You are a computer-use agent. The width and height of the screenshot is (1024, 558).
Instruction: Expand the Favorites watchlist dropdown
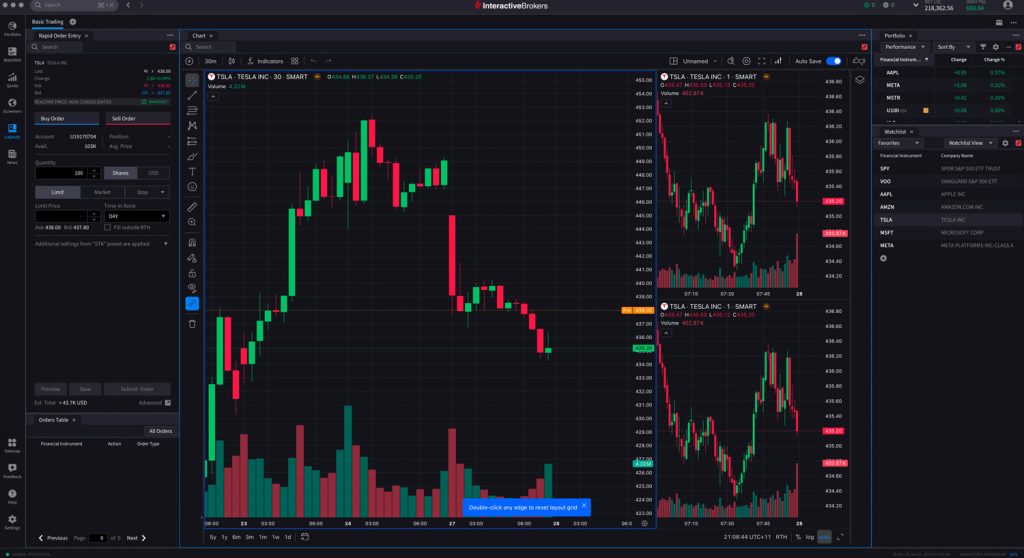coord(900,143)
